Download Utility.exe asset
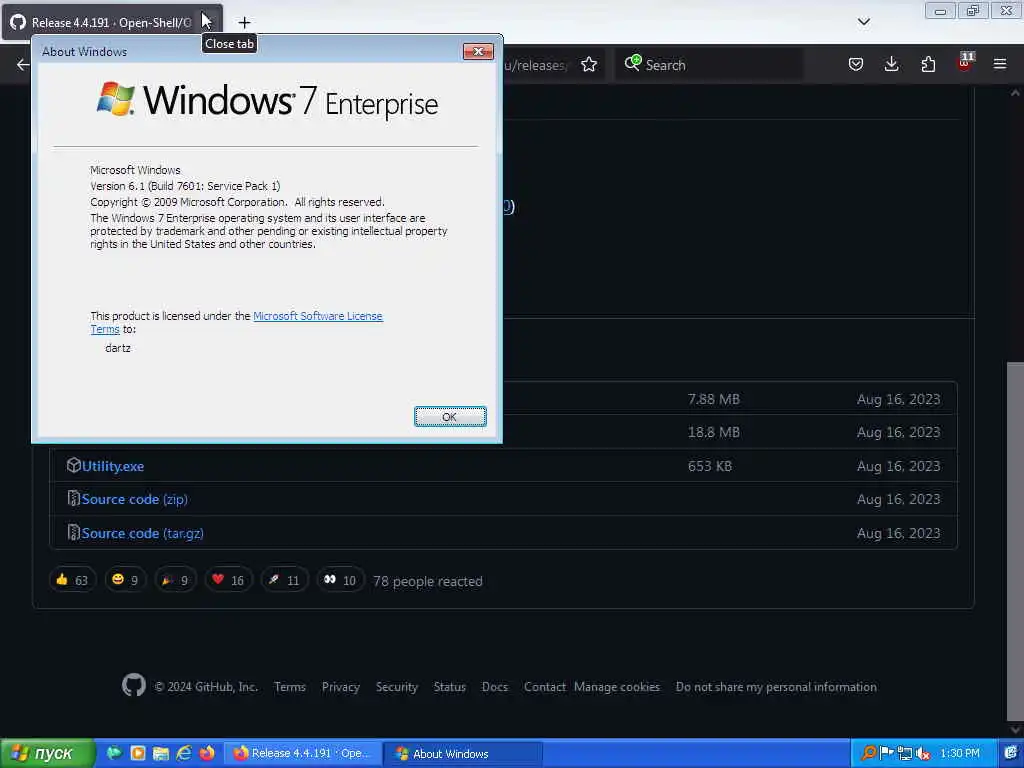Viewport: 1024px width, 768px height. (112, 466)
